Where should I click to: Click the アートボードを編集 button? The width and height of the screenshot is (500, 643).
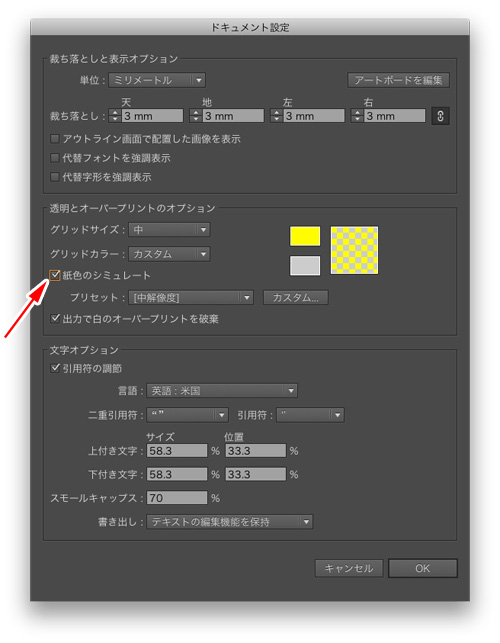pyautogui.click(x=398, y=80)
